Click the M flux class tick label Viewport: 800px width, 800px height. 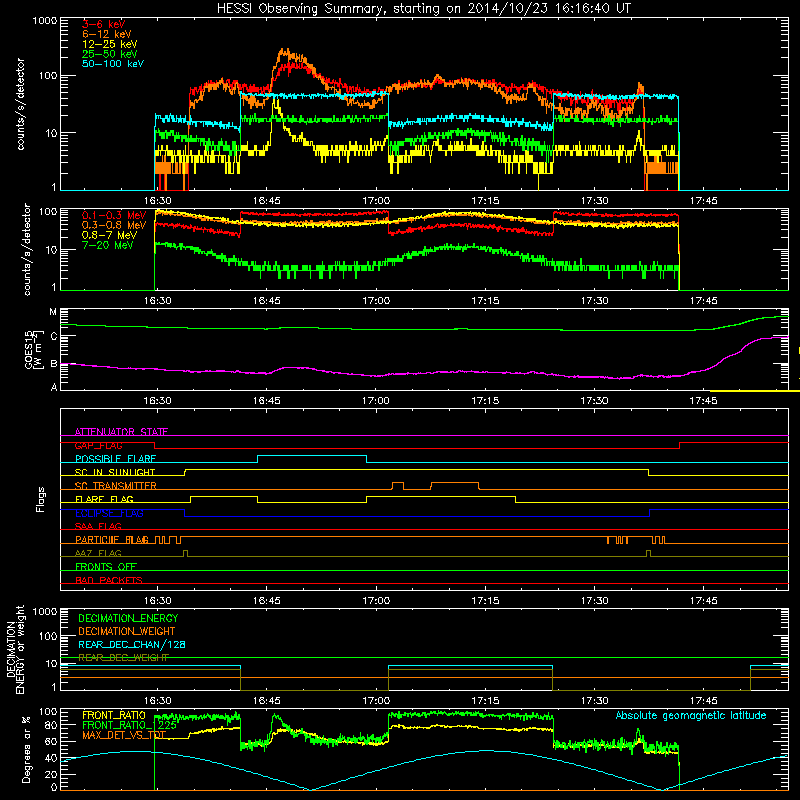(53, 312)
